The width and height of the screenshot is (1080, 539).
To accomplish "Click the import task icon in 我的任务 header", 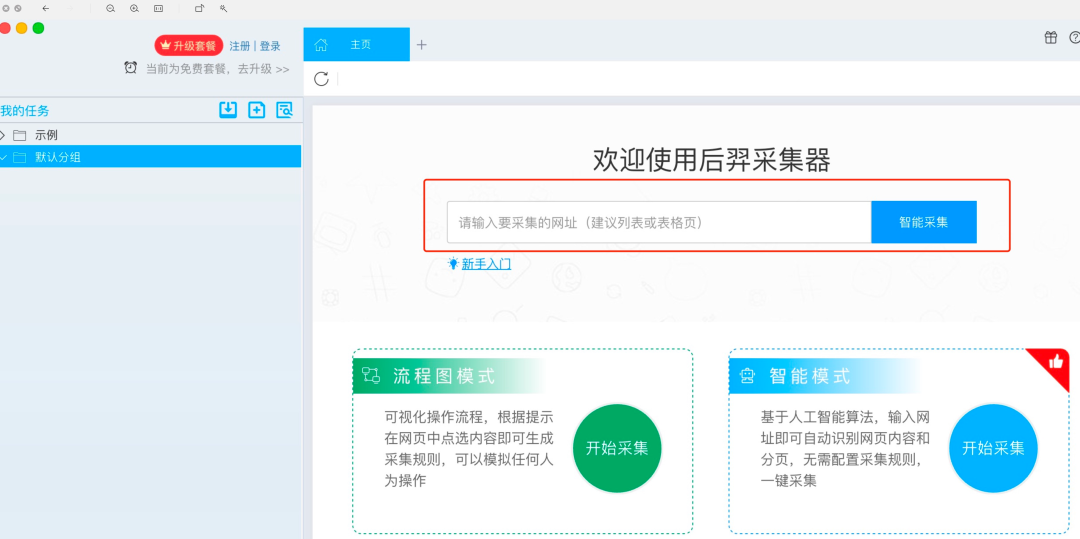I will coord(228,109).
